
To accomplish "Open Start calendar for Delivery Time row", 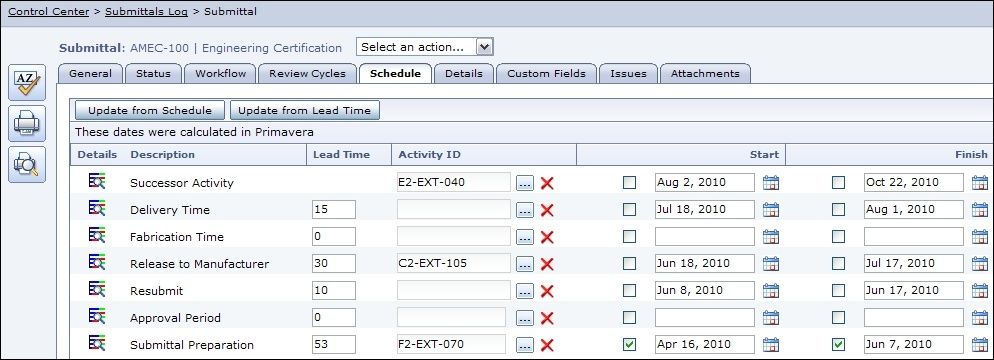I will (771, 210).
